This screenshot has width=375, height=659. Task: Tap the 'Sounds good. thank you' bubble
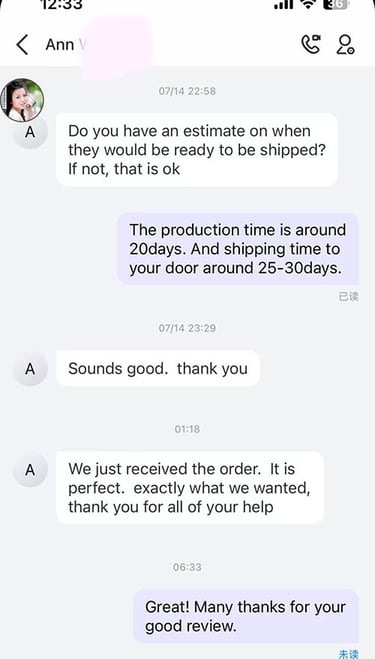[x=158, y=369]
